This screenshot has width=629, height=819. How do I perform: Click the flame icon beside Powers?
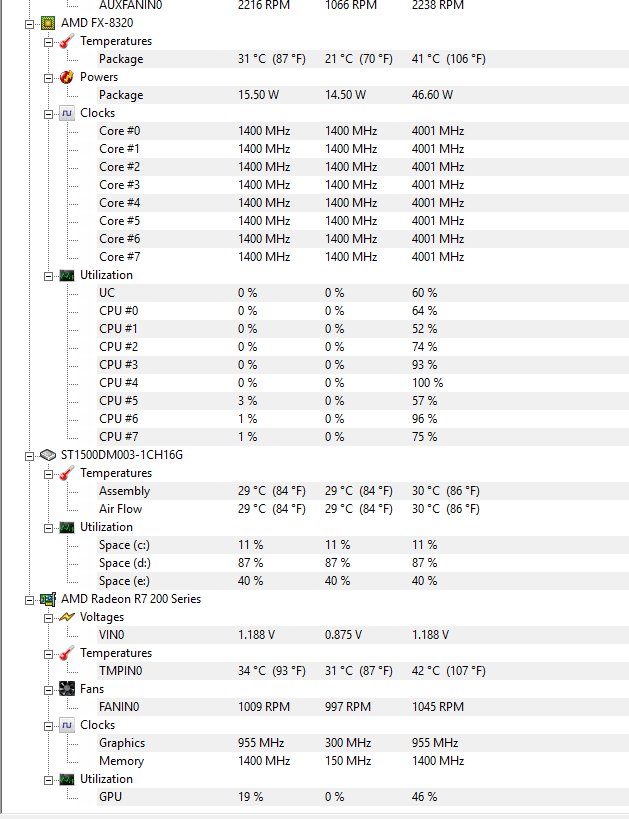(67, 77)
